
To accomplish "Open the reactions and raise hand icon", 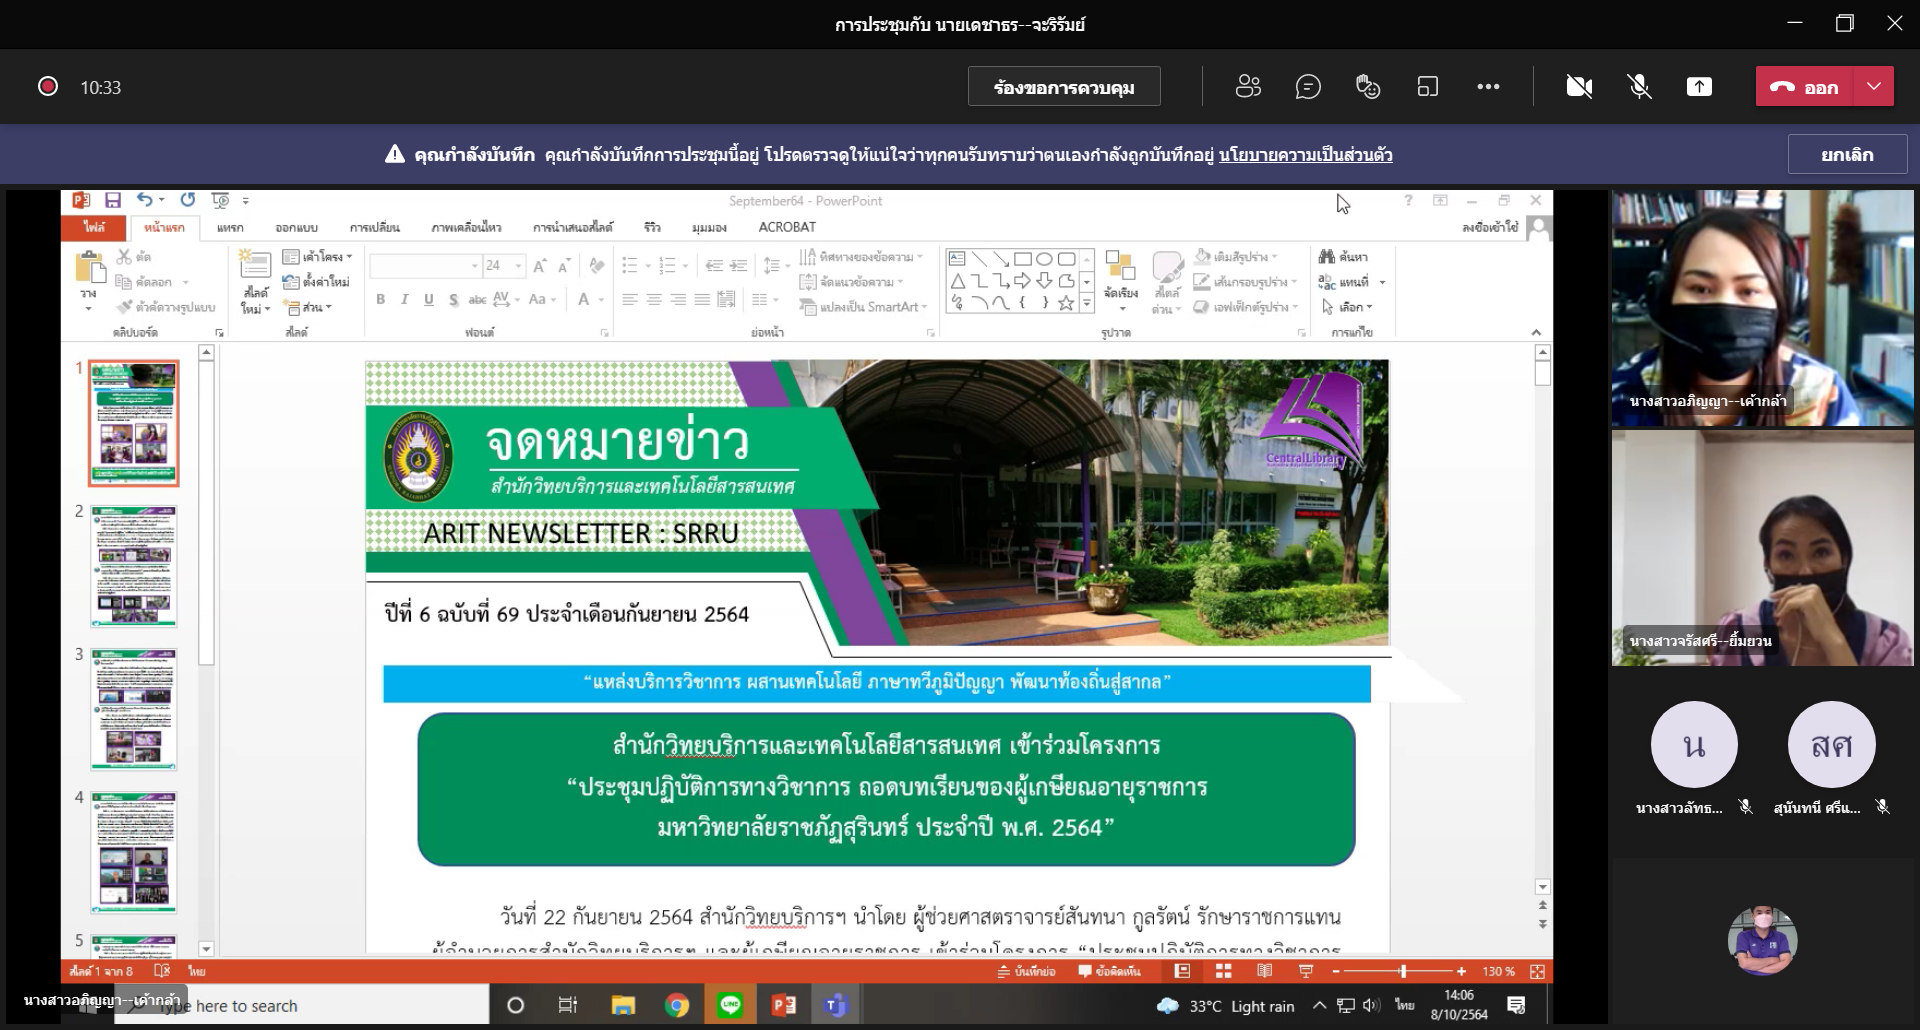I will pos(1368,87).
